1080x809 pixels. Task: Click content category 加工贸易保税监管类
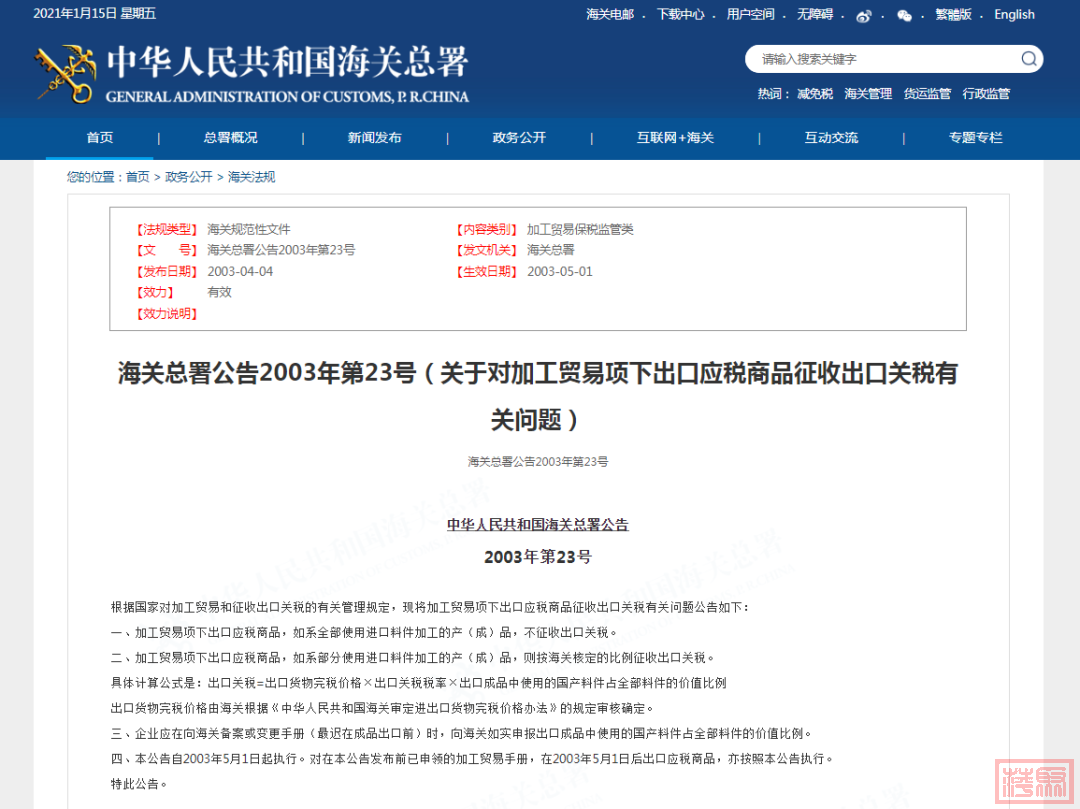click(x=580, y=229)
